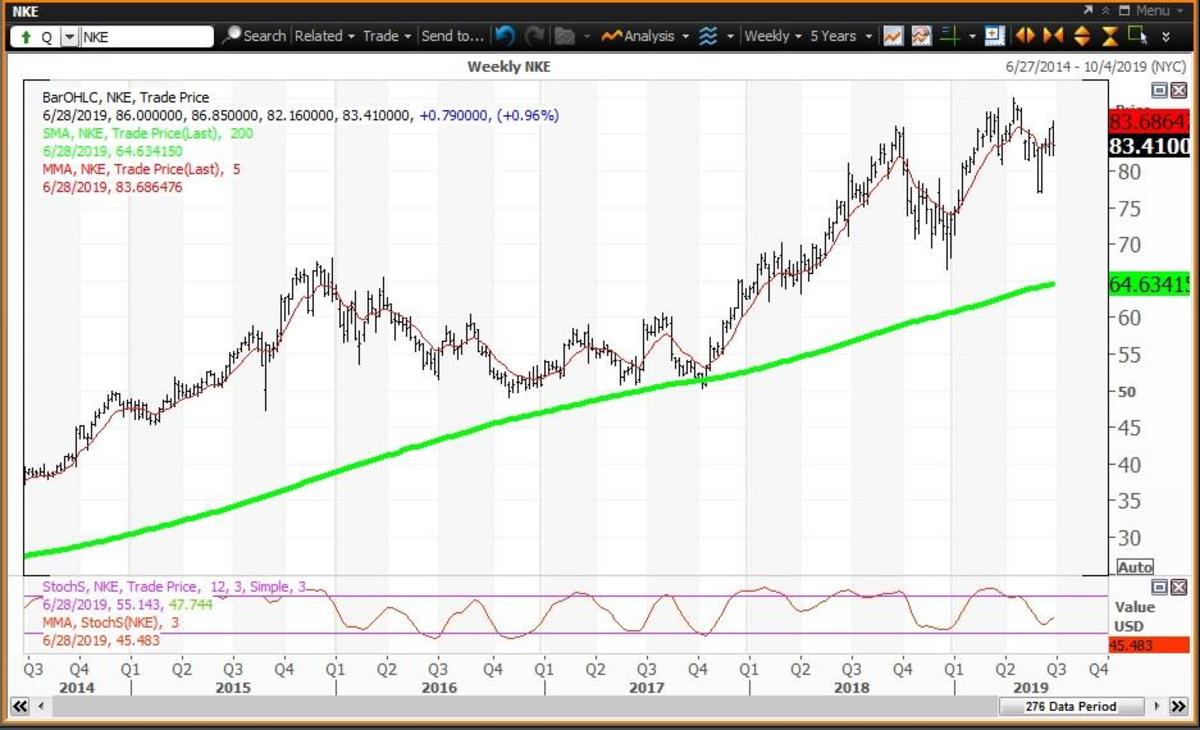1200x730 pixels.
Task: Click the horizontal compress arrows icon
Action: click(x=1053, y=36)
